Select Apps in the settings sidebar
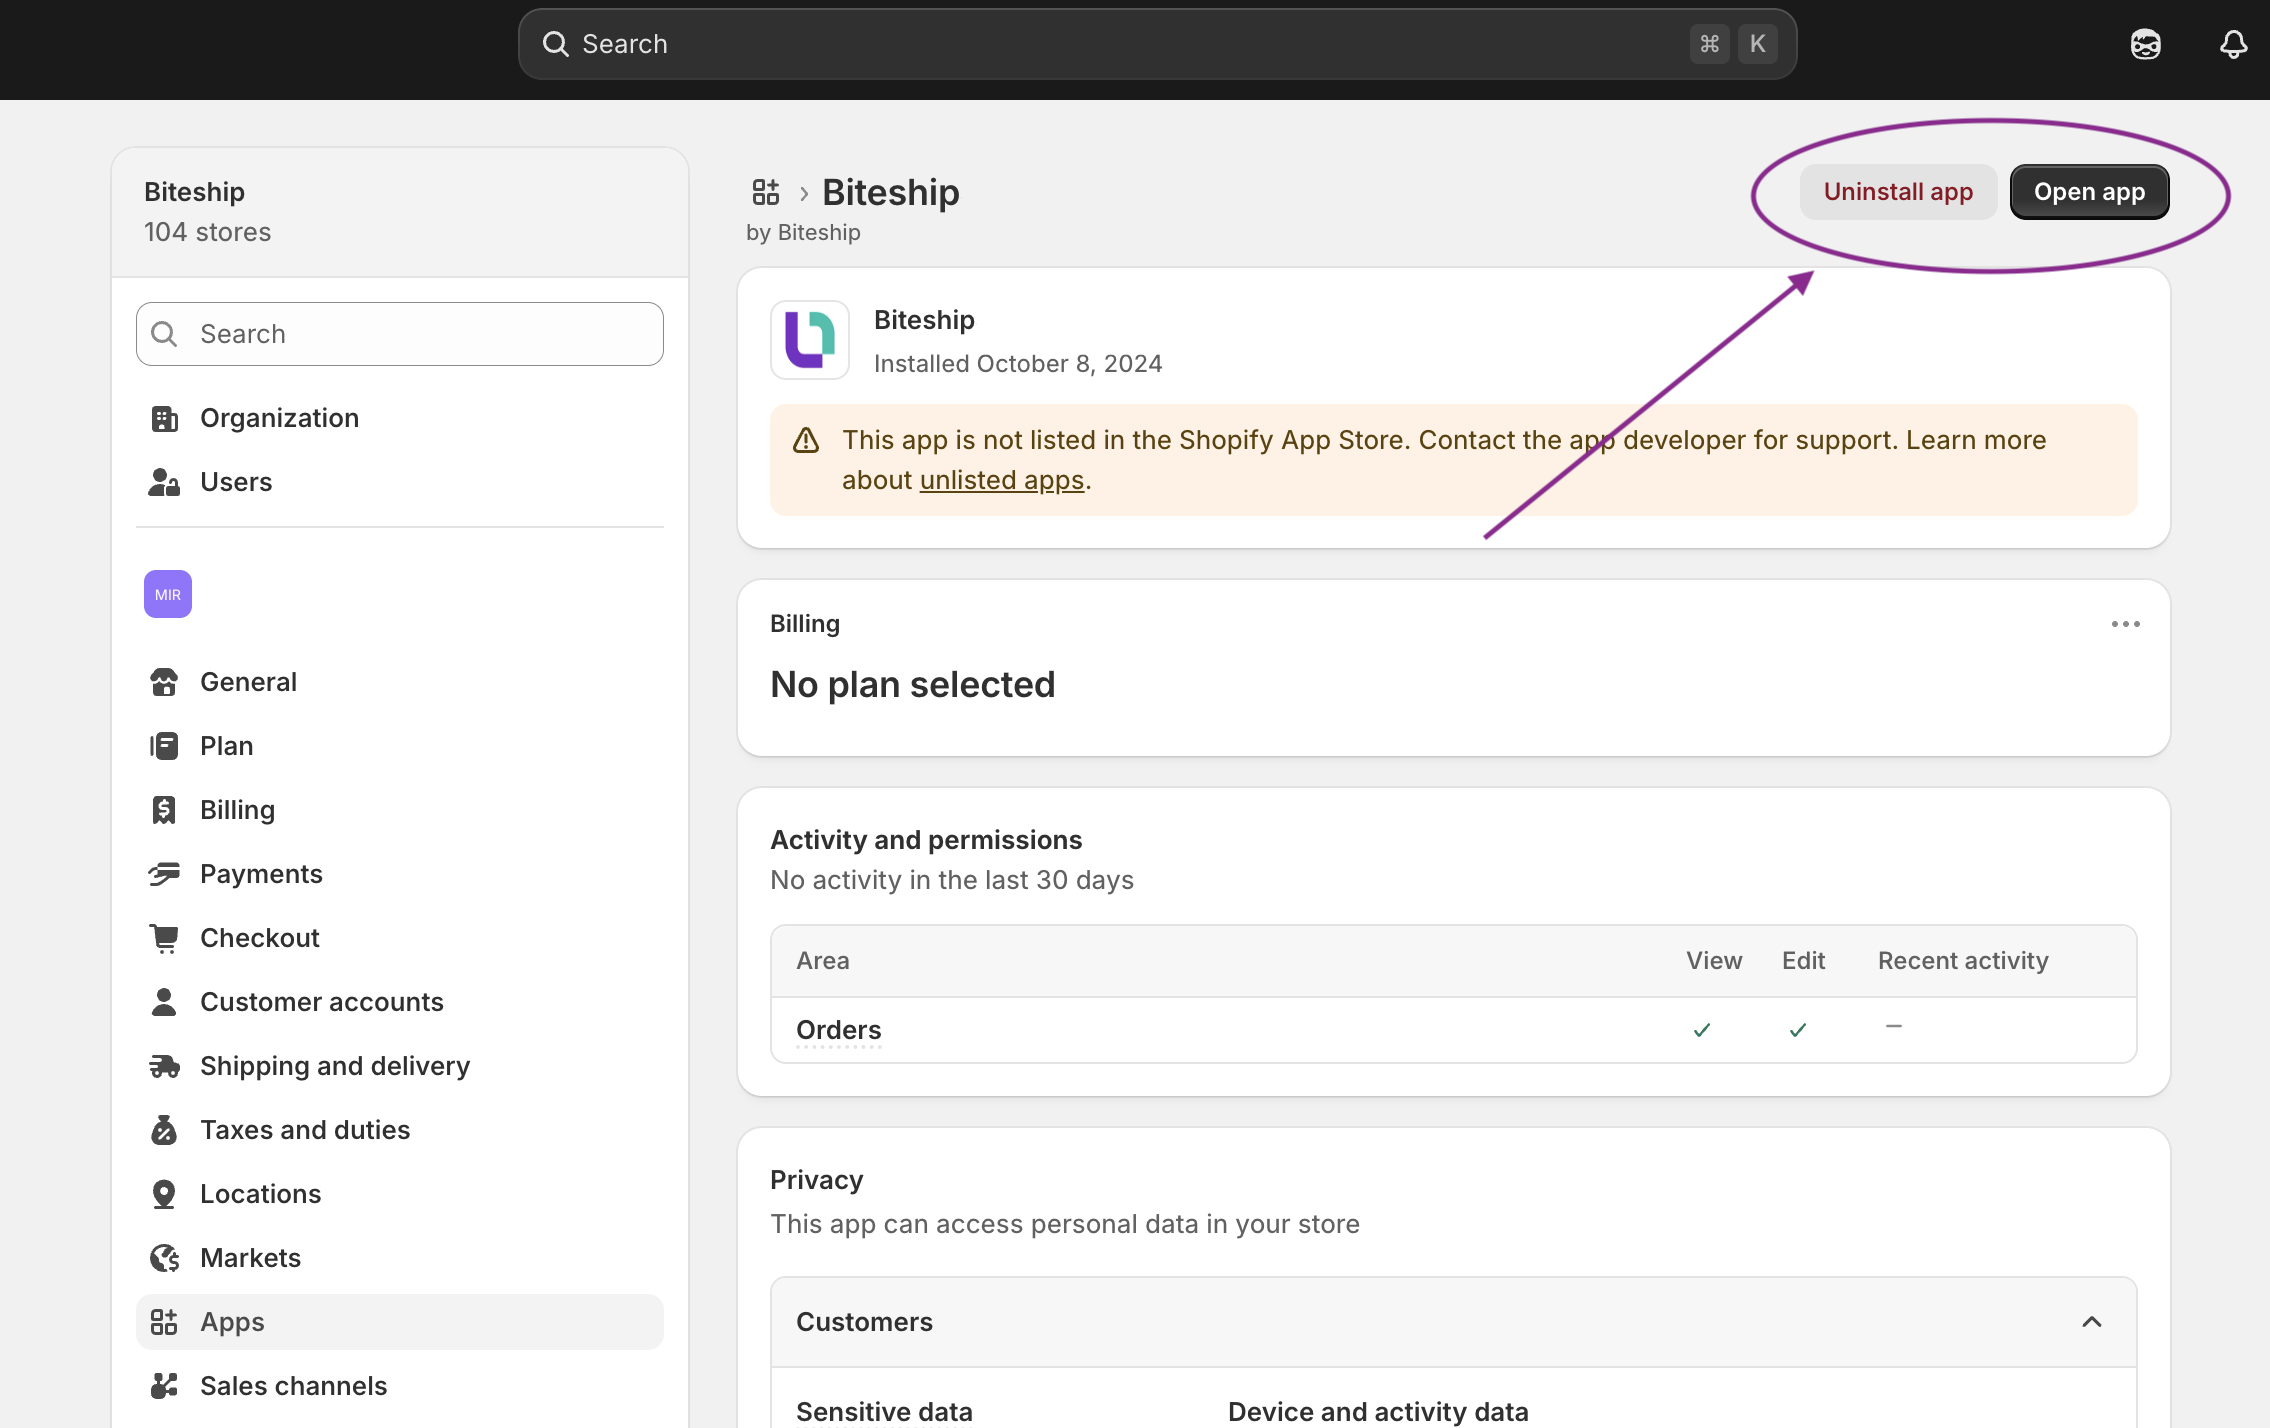 [400, 1322]
